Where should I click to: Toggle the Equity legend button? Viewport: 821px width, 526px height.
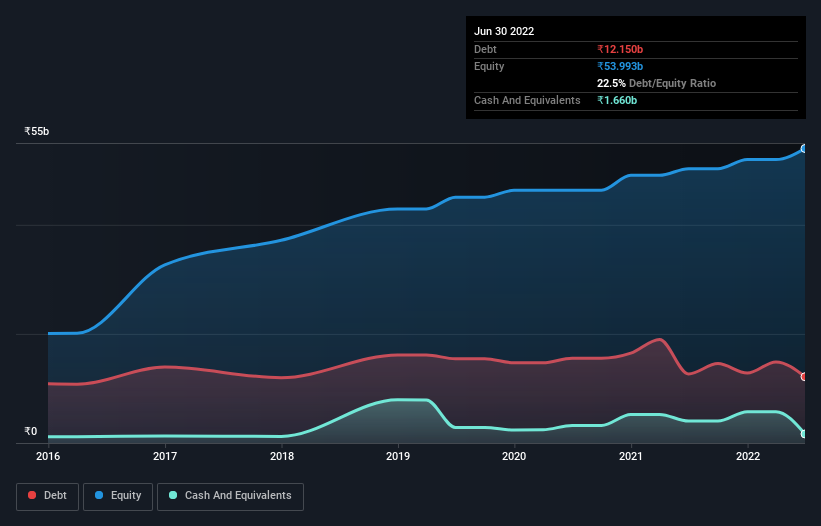[118, 496]
